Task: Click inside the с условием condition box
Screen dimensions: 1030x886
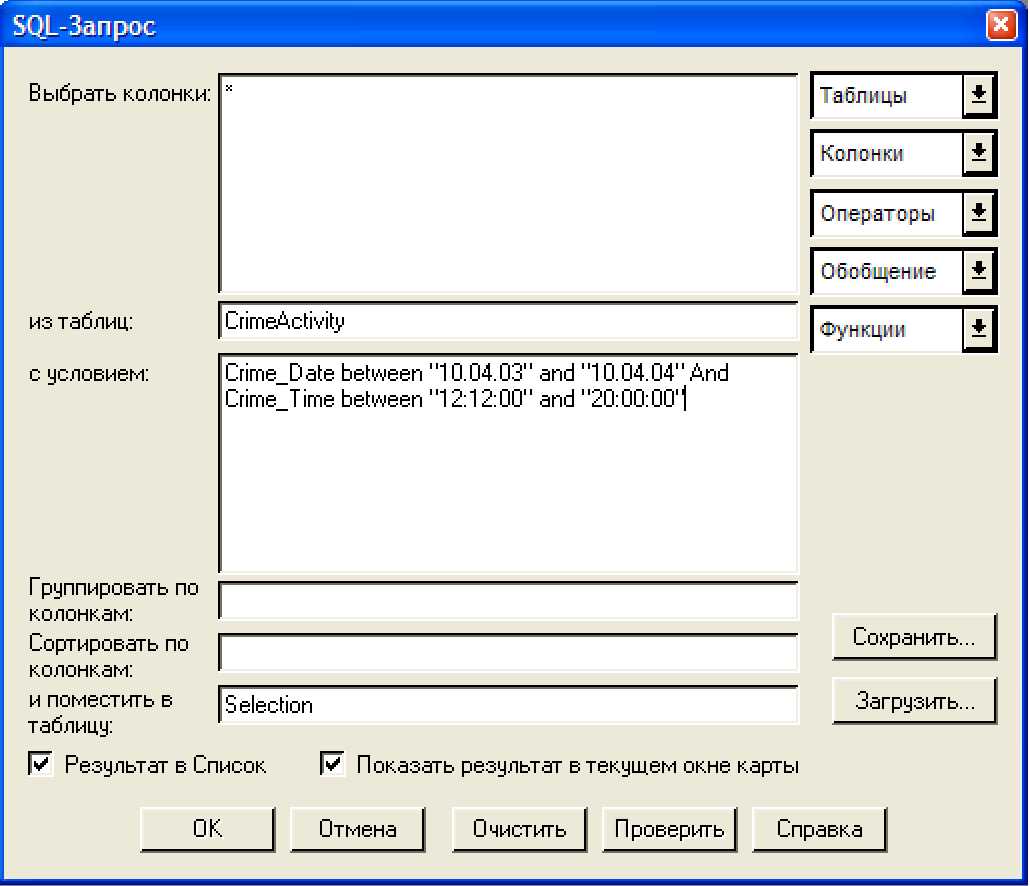Action: pos(507,480)
